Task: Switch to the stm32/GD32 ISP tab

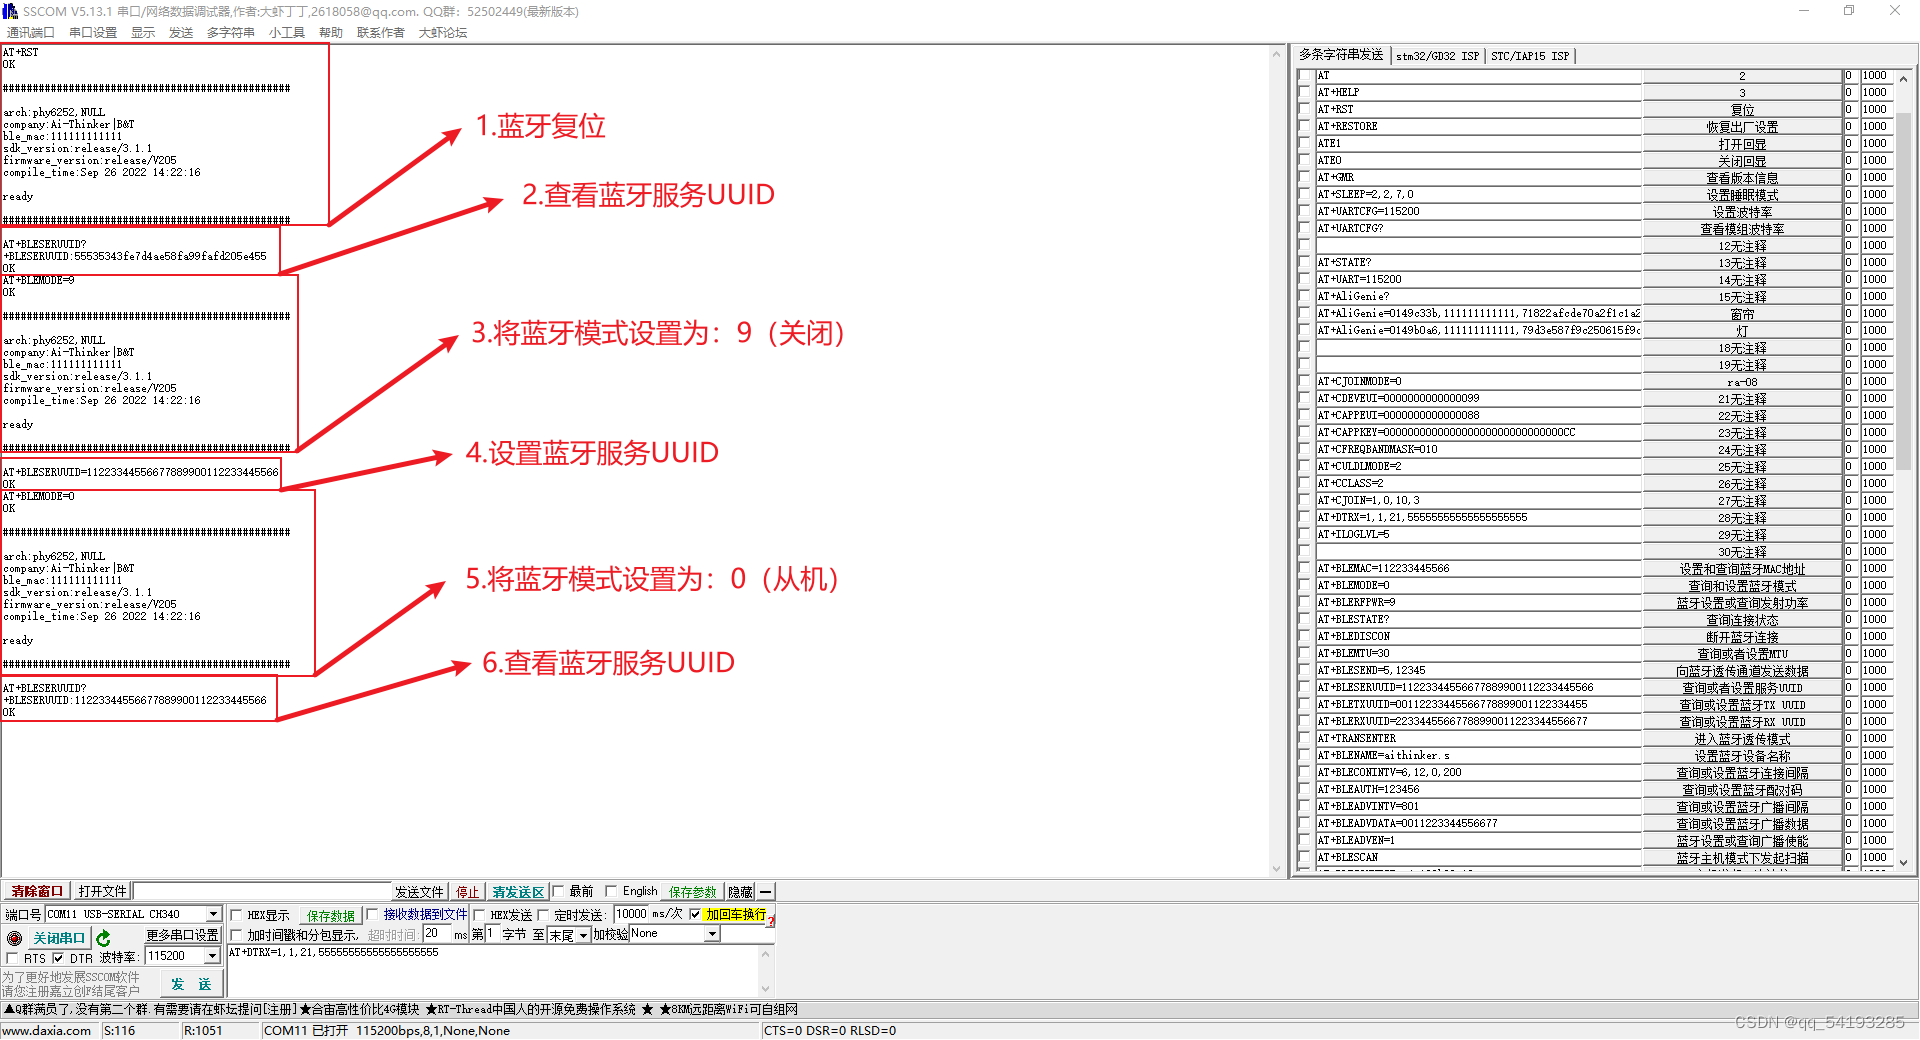Action: [1437, 56]
